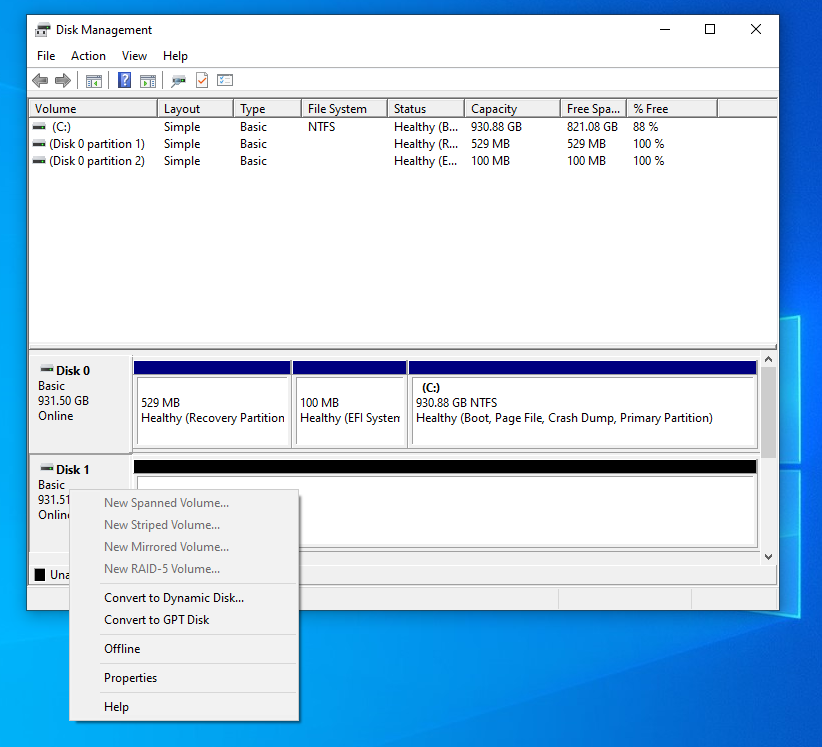Viewport: 822px width, 747px height.
Task: Select Help in the context menu
Action: [x=184, y=707]
